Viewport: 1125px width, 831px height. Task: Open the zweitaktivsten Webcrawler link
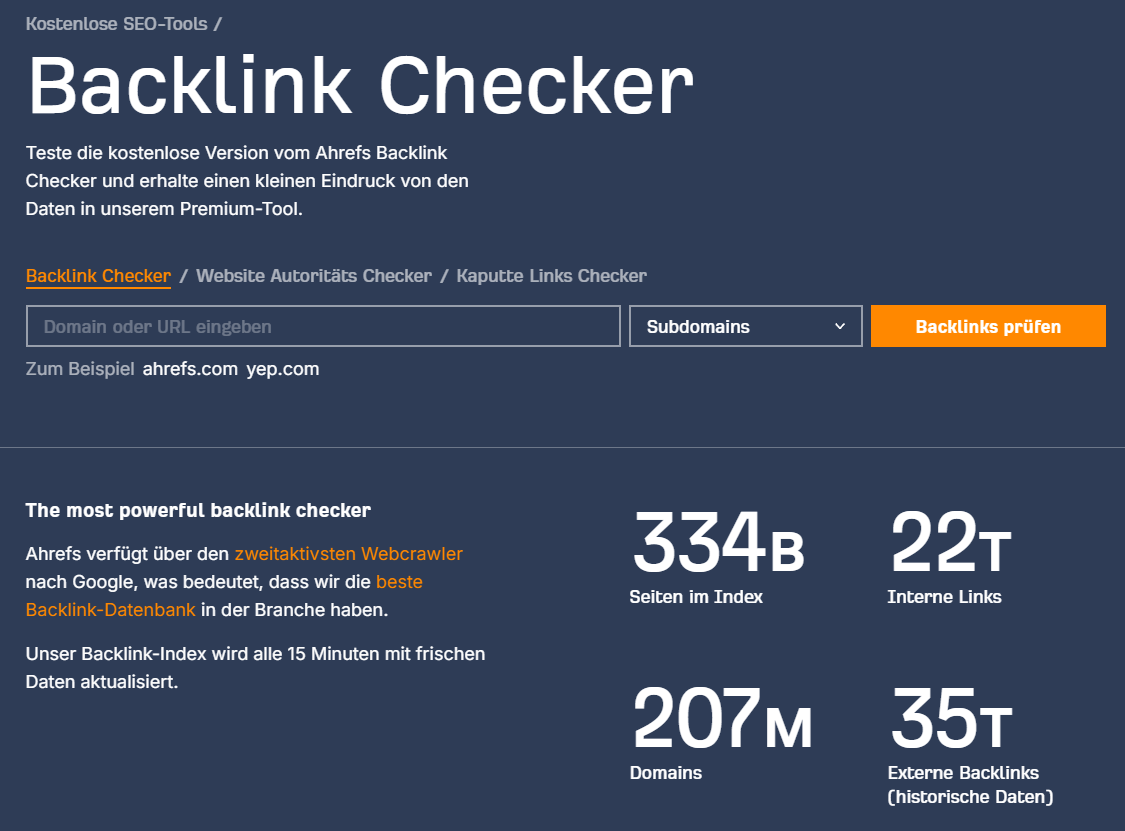(348, 553)
